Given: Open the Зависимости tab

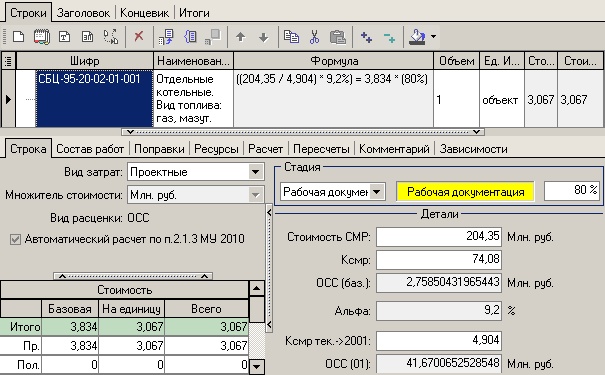Looking at the screenshot, I should click(x=473, y=149).
